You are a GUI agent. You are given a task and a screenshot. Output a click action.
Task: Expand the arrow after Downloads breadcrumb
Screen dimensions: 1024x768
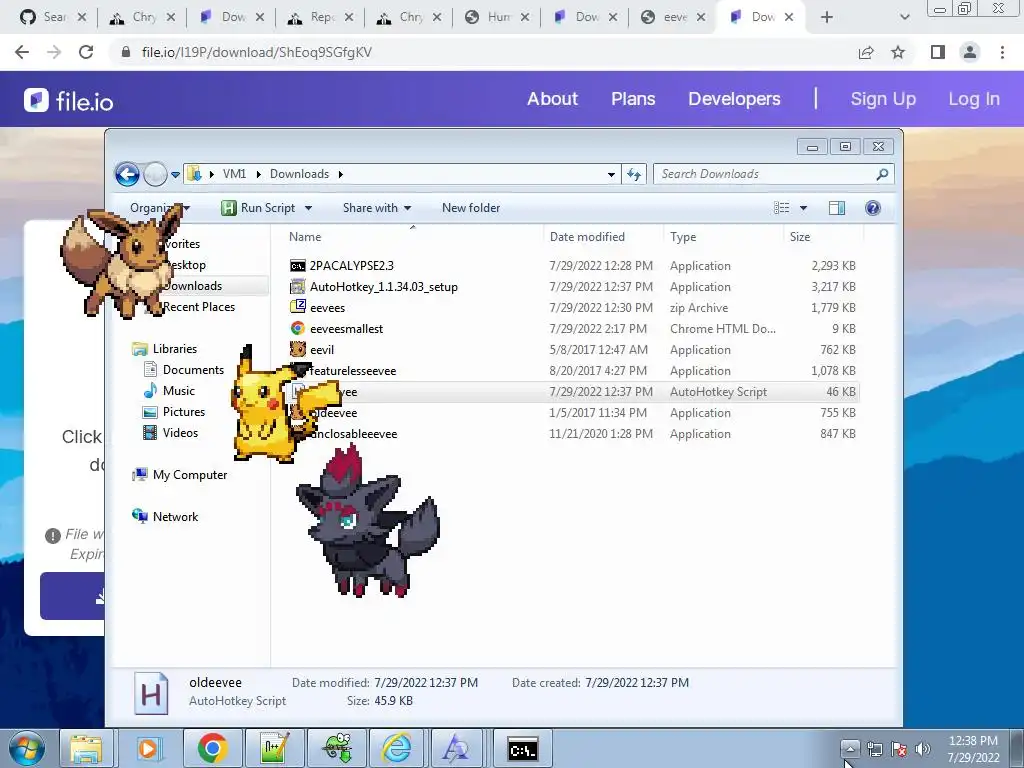pyautogui.click(x=341, y=174)
